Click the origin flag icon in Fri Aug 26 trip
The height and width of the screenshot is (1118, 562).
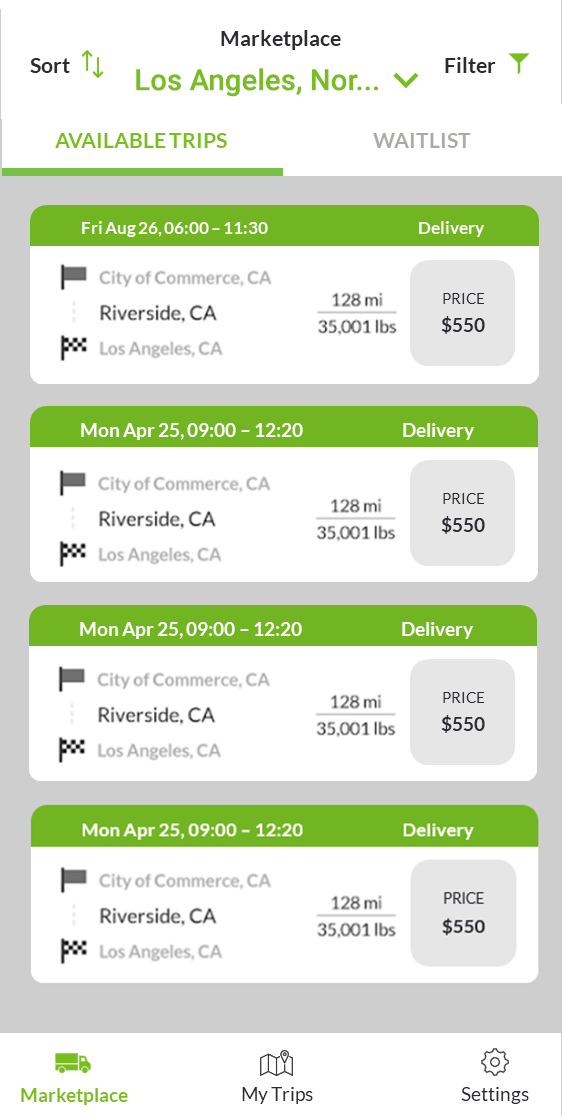coord(73,277)
